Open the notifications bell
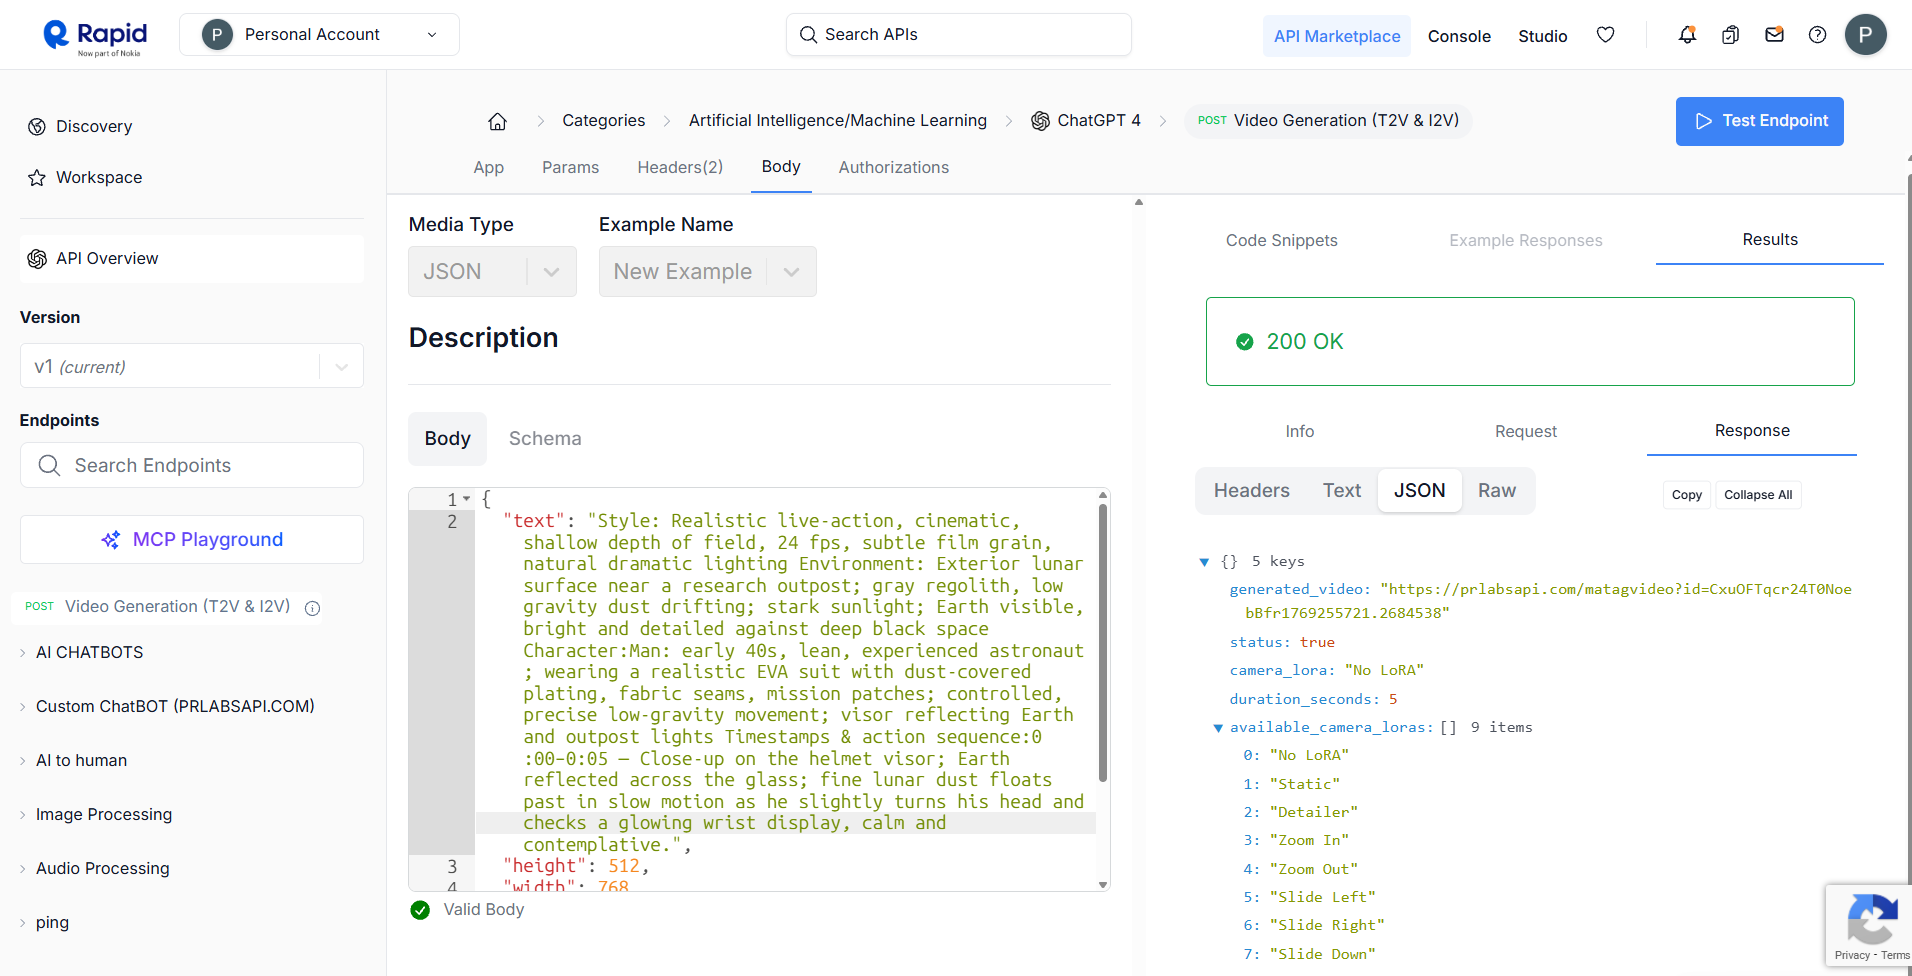1912x976 pixels. (x=1687, y=34)
